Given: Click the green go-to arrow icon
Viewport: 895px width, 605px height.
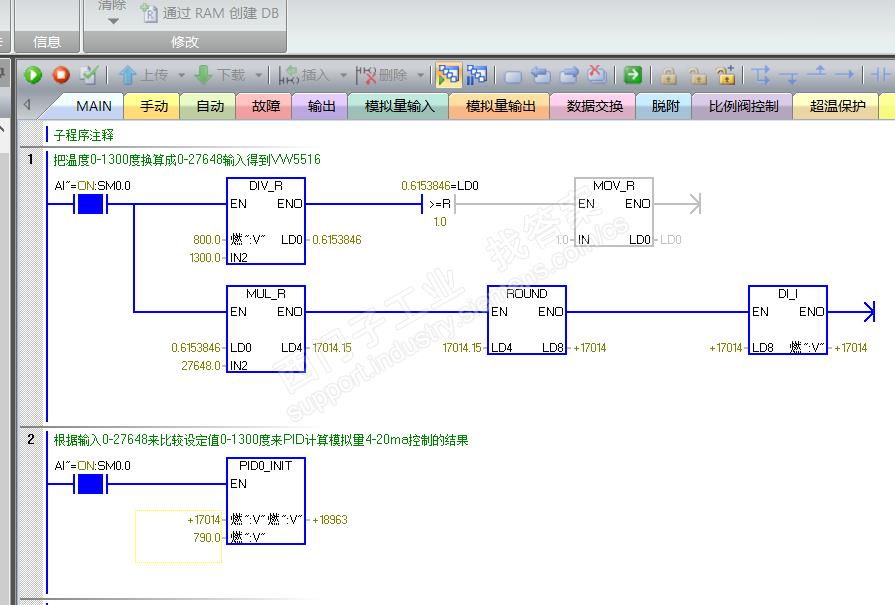Looking at the screenshot, I should click(x=632, y=75).
